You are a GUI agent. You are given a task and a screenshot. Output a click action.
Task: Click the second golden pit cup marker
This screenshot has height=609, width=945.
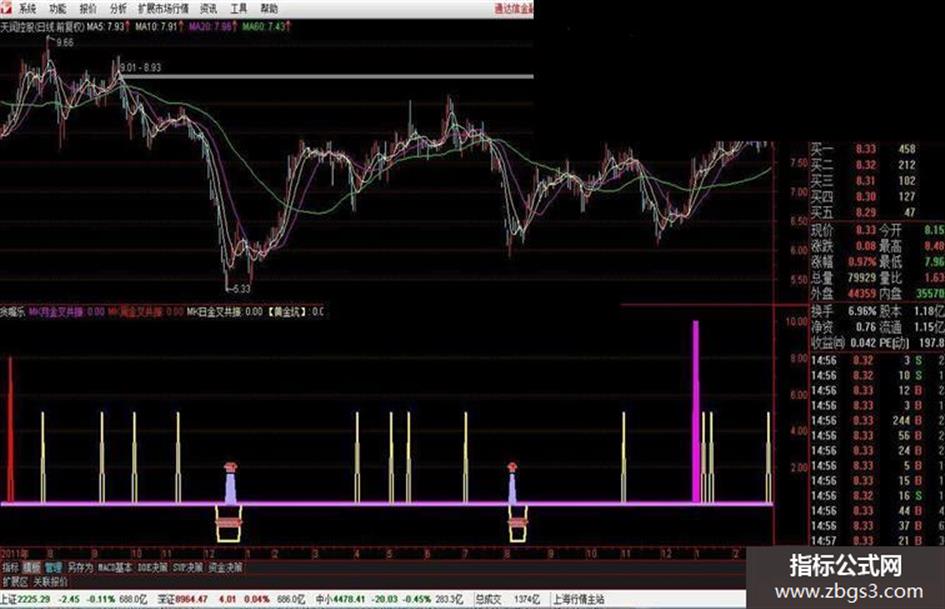[518, 523]
